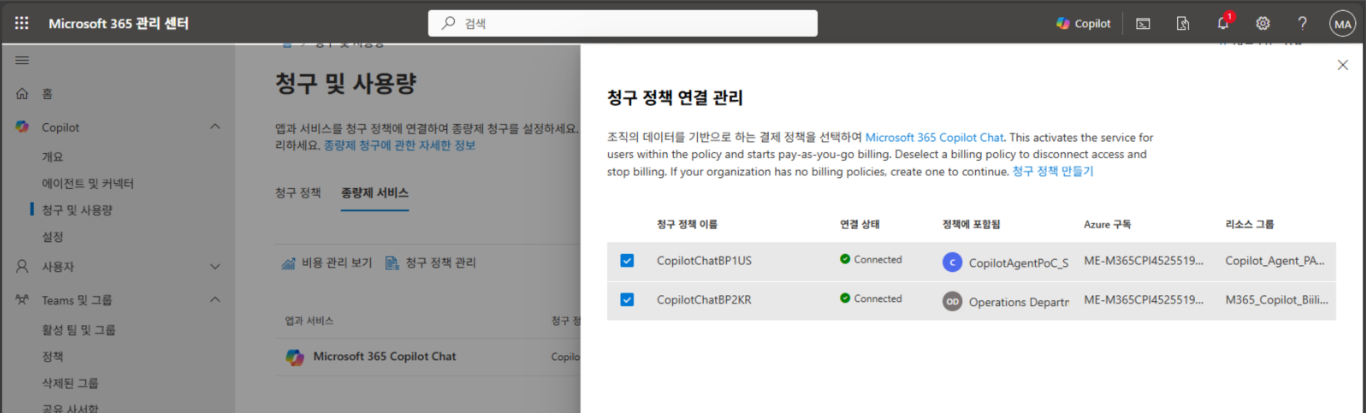Open notifications bell icon

(1223, 23)
